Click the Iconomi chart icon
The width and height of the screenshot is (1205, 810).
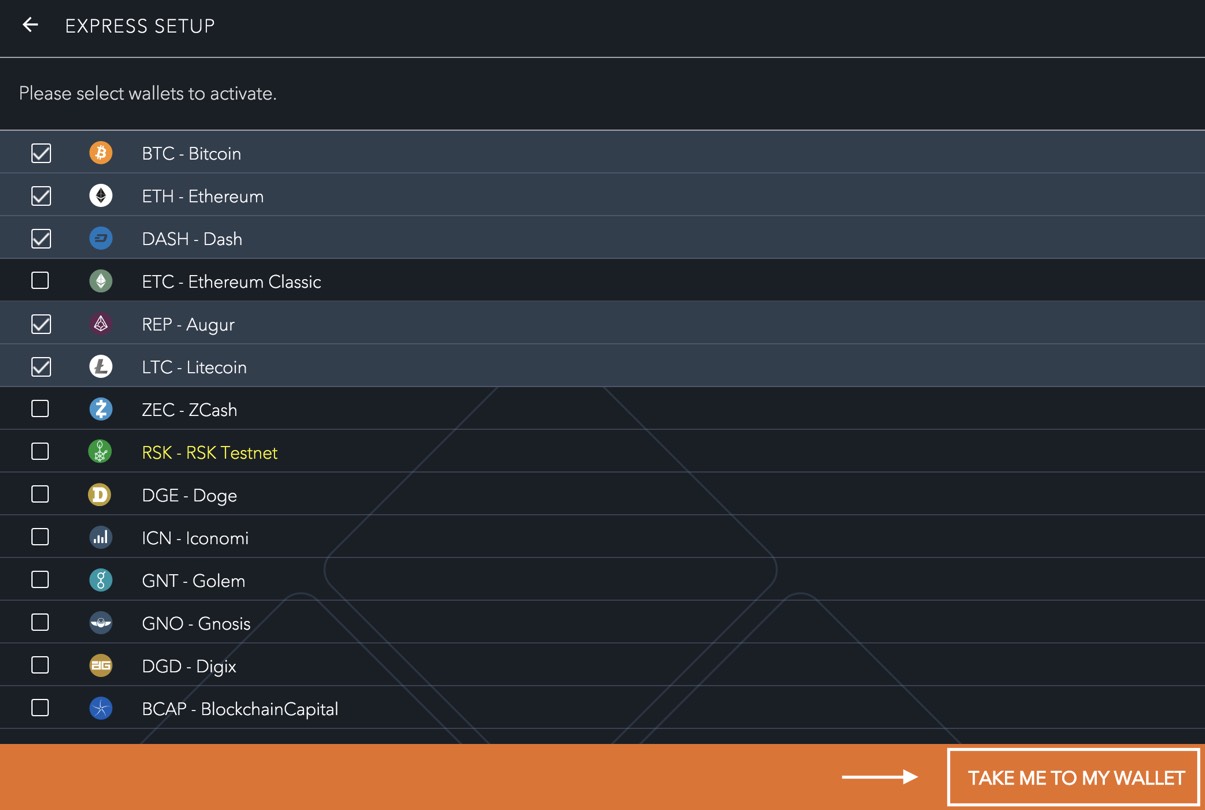101,537
